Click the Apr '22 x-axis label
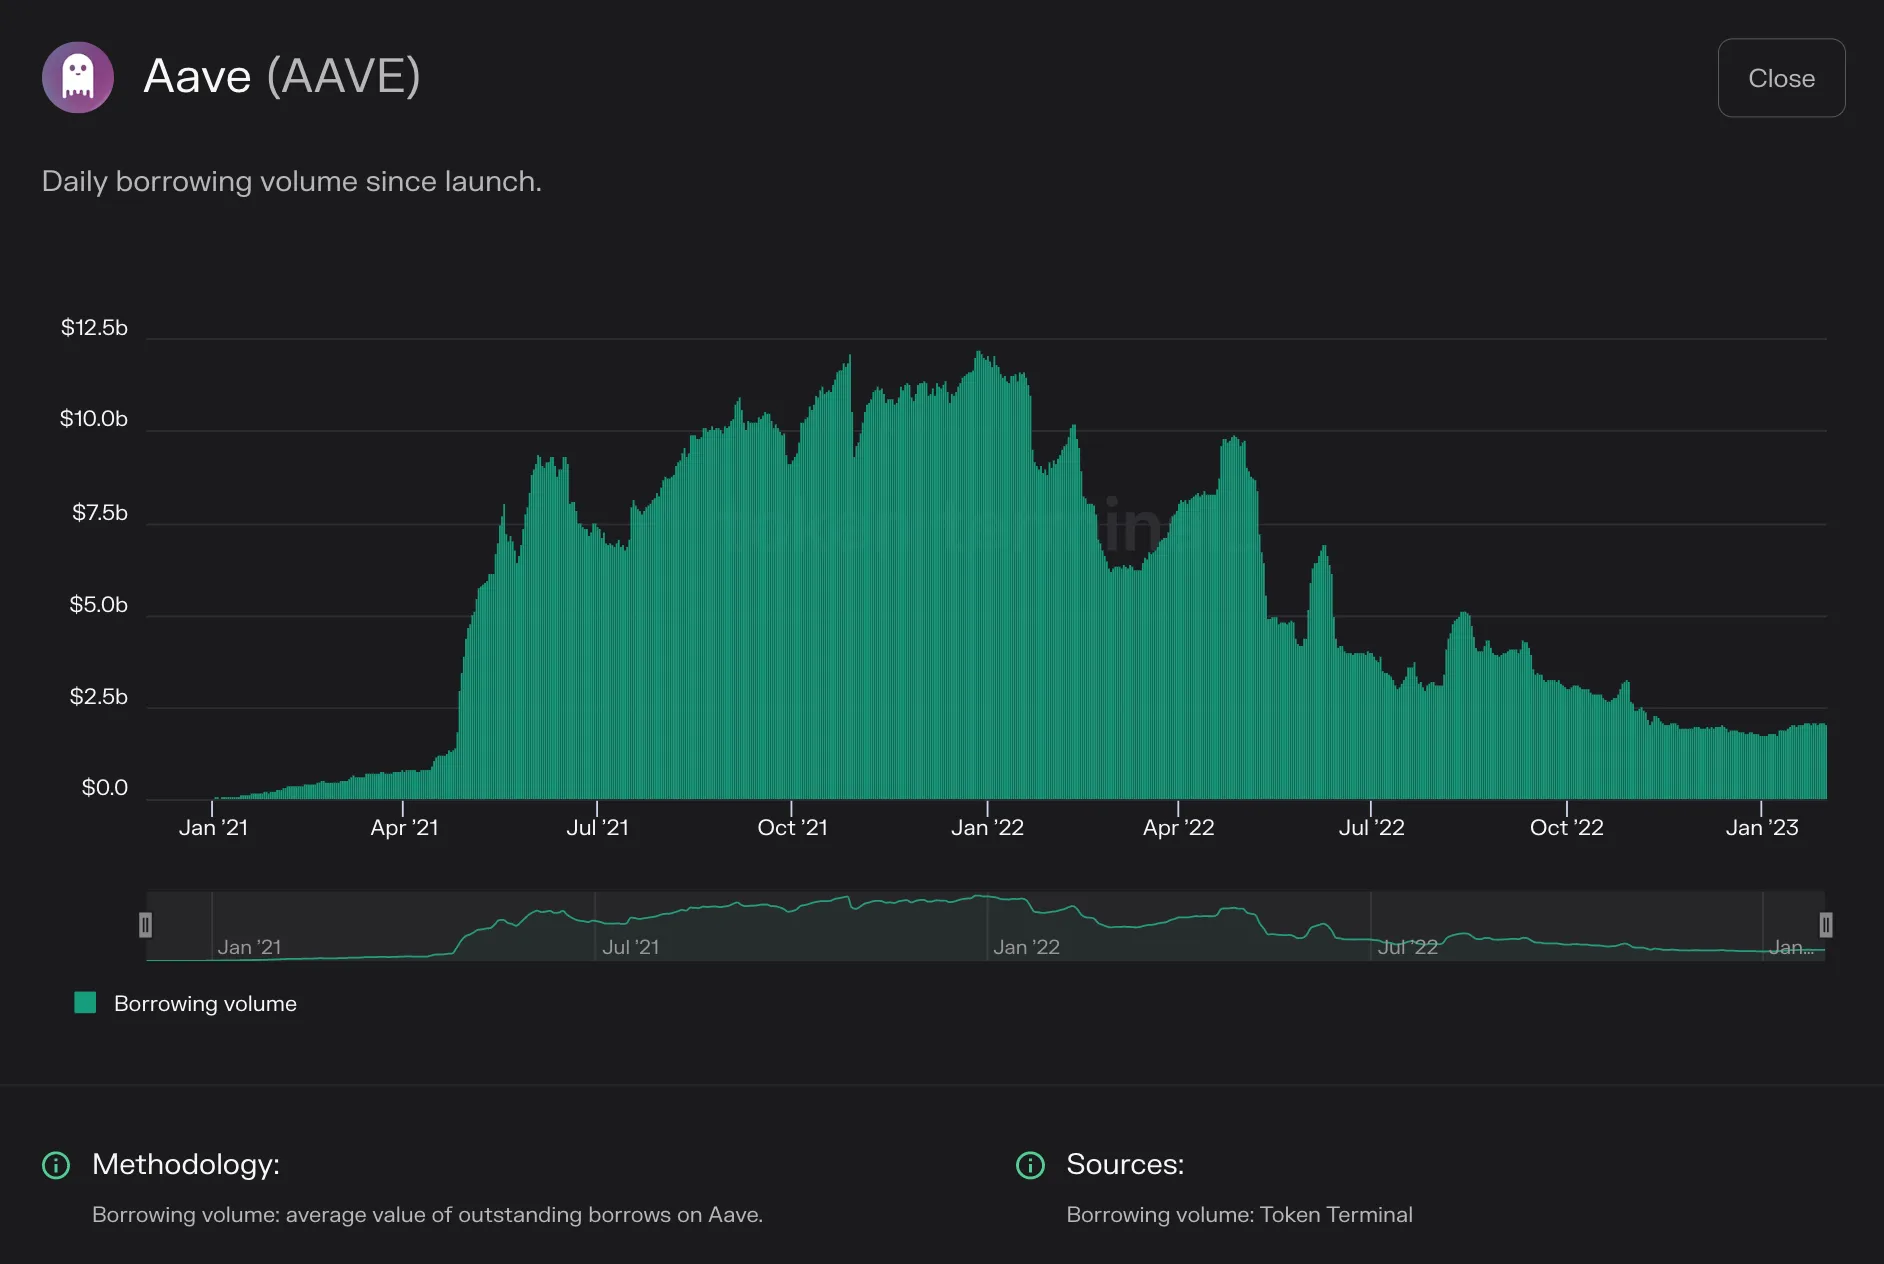The width and height of the screenshot is (1884, 1264). (x=1178, y=827)
